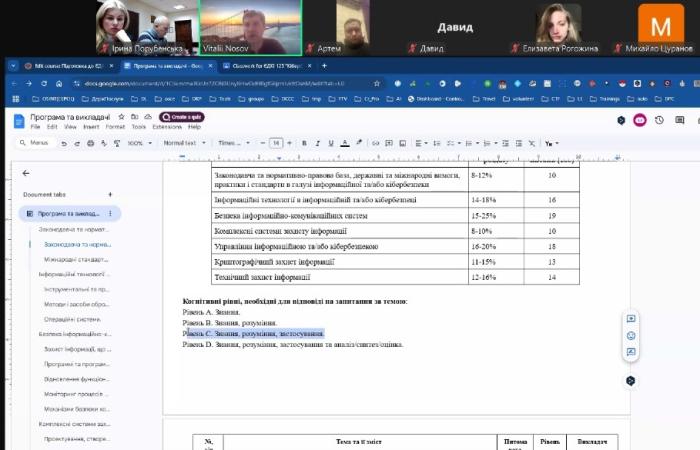Go to 'Міжнародні стандарт...' outline heading
This screenshot has width=700, height=450.
click(x=75, y=259)
